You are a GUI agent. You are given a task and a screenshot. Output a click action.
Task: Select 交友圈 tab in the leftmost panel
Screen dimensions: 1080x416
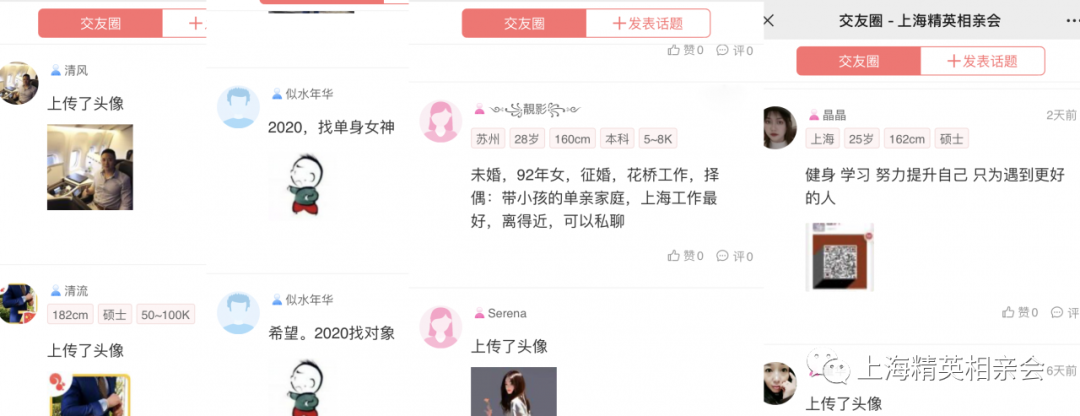(x=100, y=23)
